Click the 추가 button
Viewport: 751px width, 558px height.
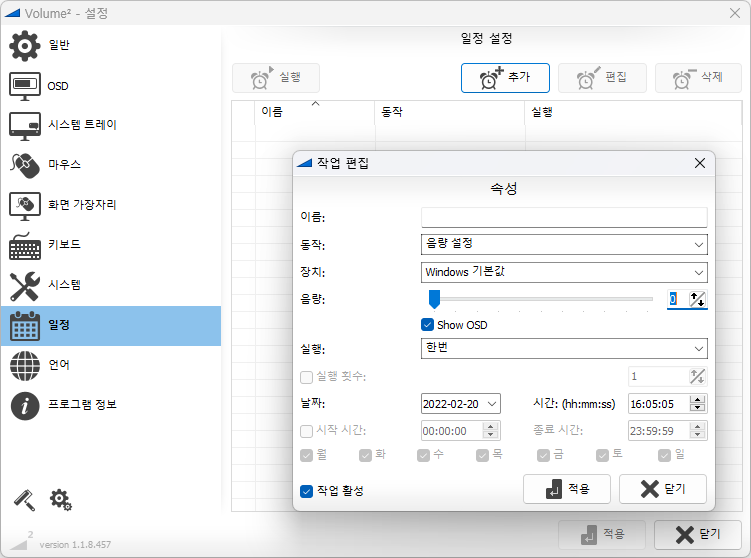coord(505,78)
